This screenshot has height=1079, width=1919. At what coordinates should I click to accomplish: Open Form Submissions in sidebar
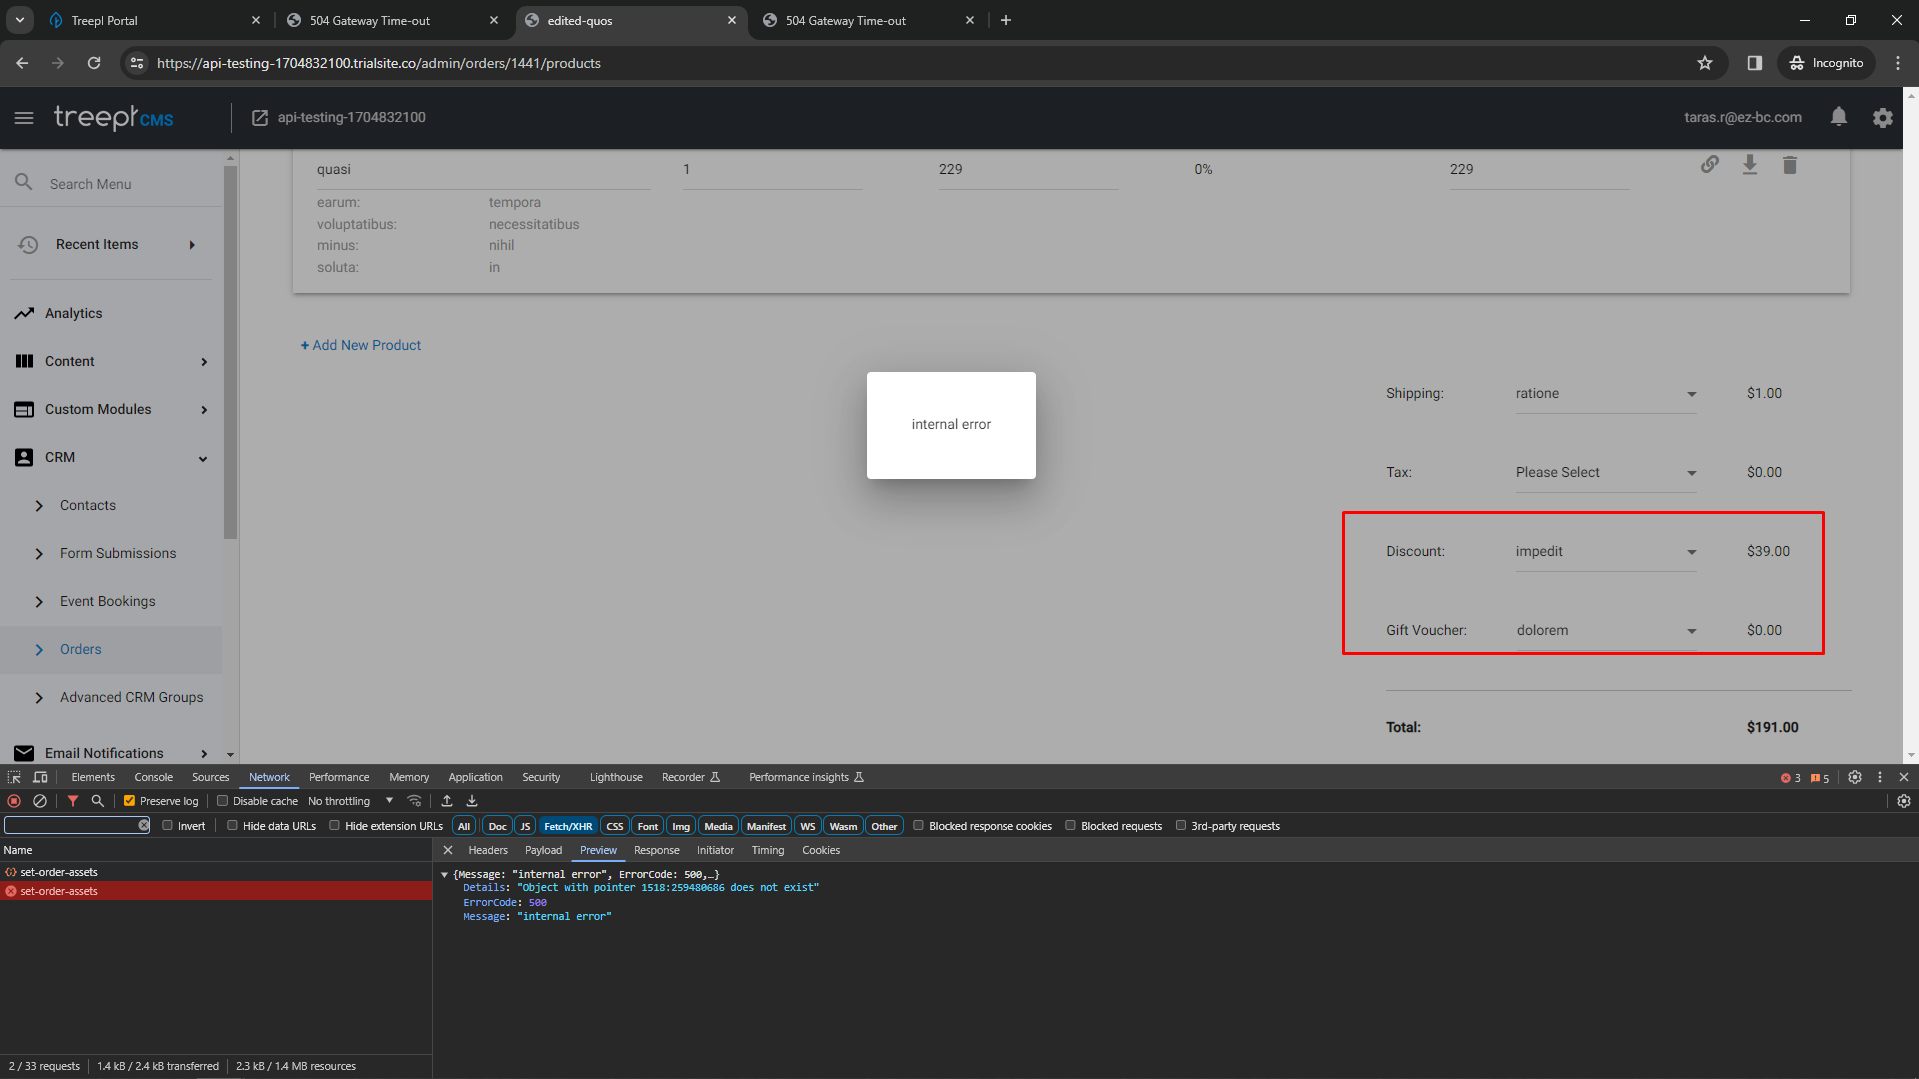118,553
